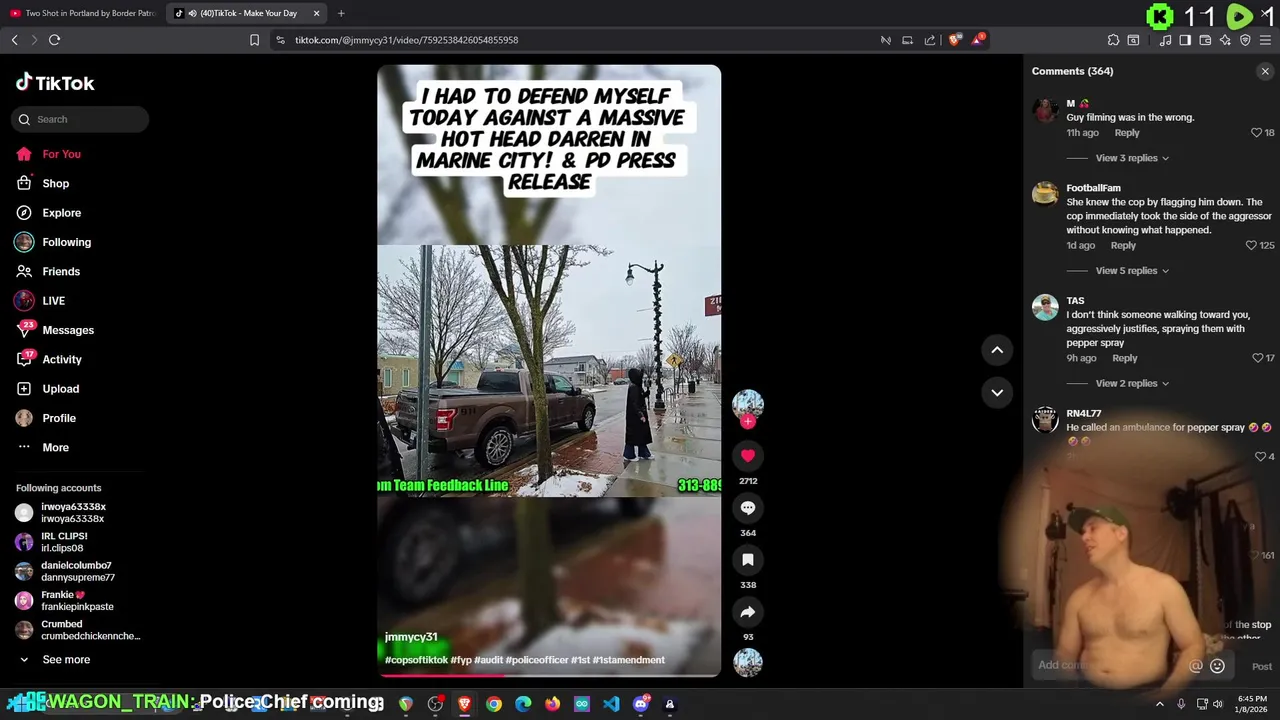
Task: Go to previous video with up arrow
Action: pyautogui.click(x=997, y=350)
